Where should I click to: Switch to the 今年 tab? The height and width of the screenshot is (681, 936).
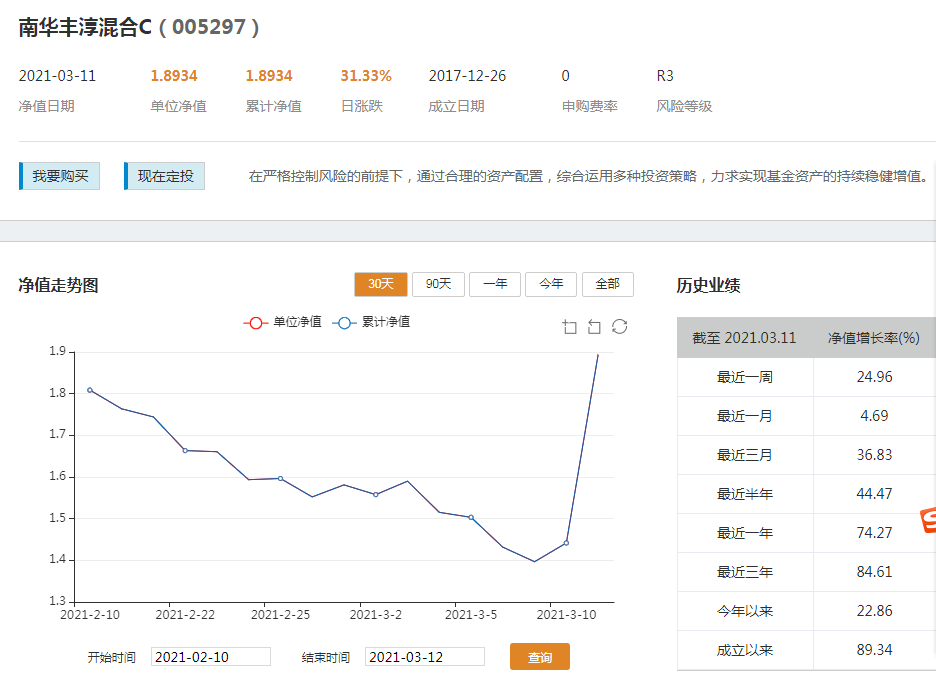(551, 284)
